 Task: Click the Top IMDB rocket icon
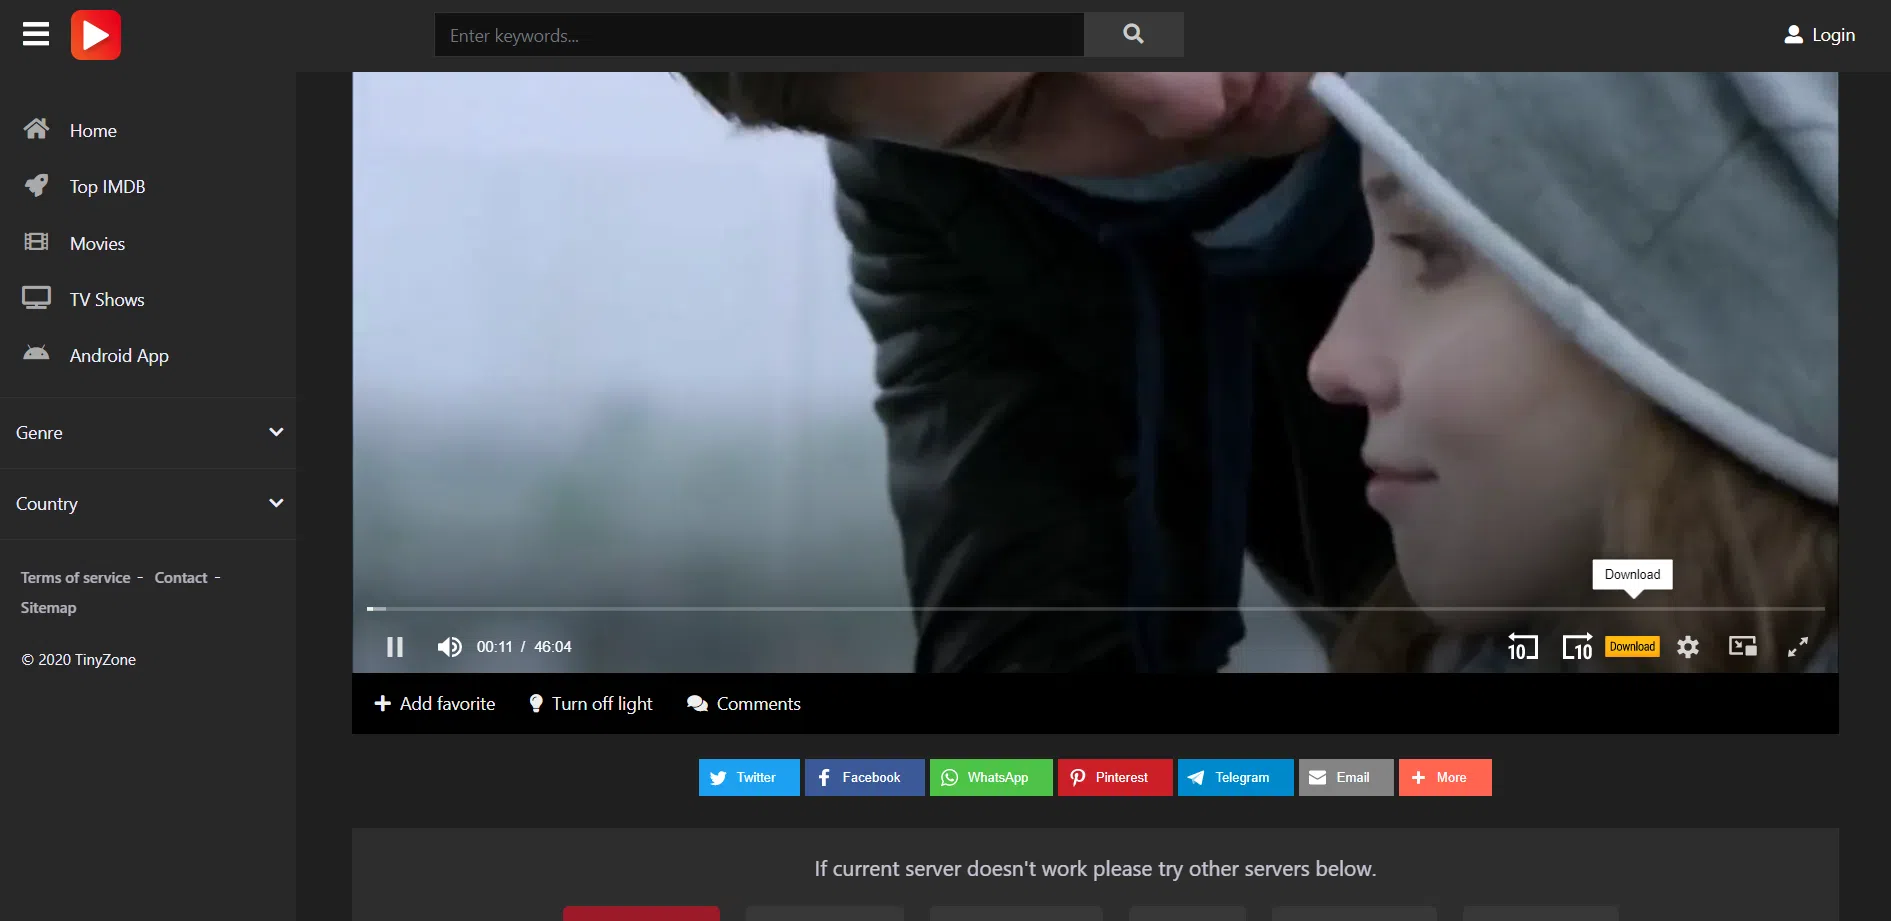pos(36,185)
